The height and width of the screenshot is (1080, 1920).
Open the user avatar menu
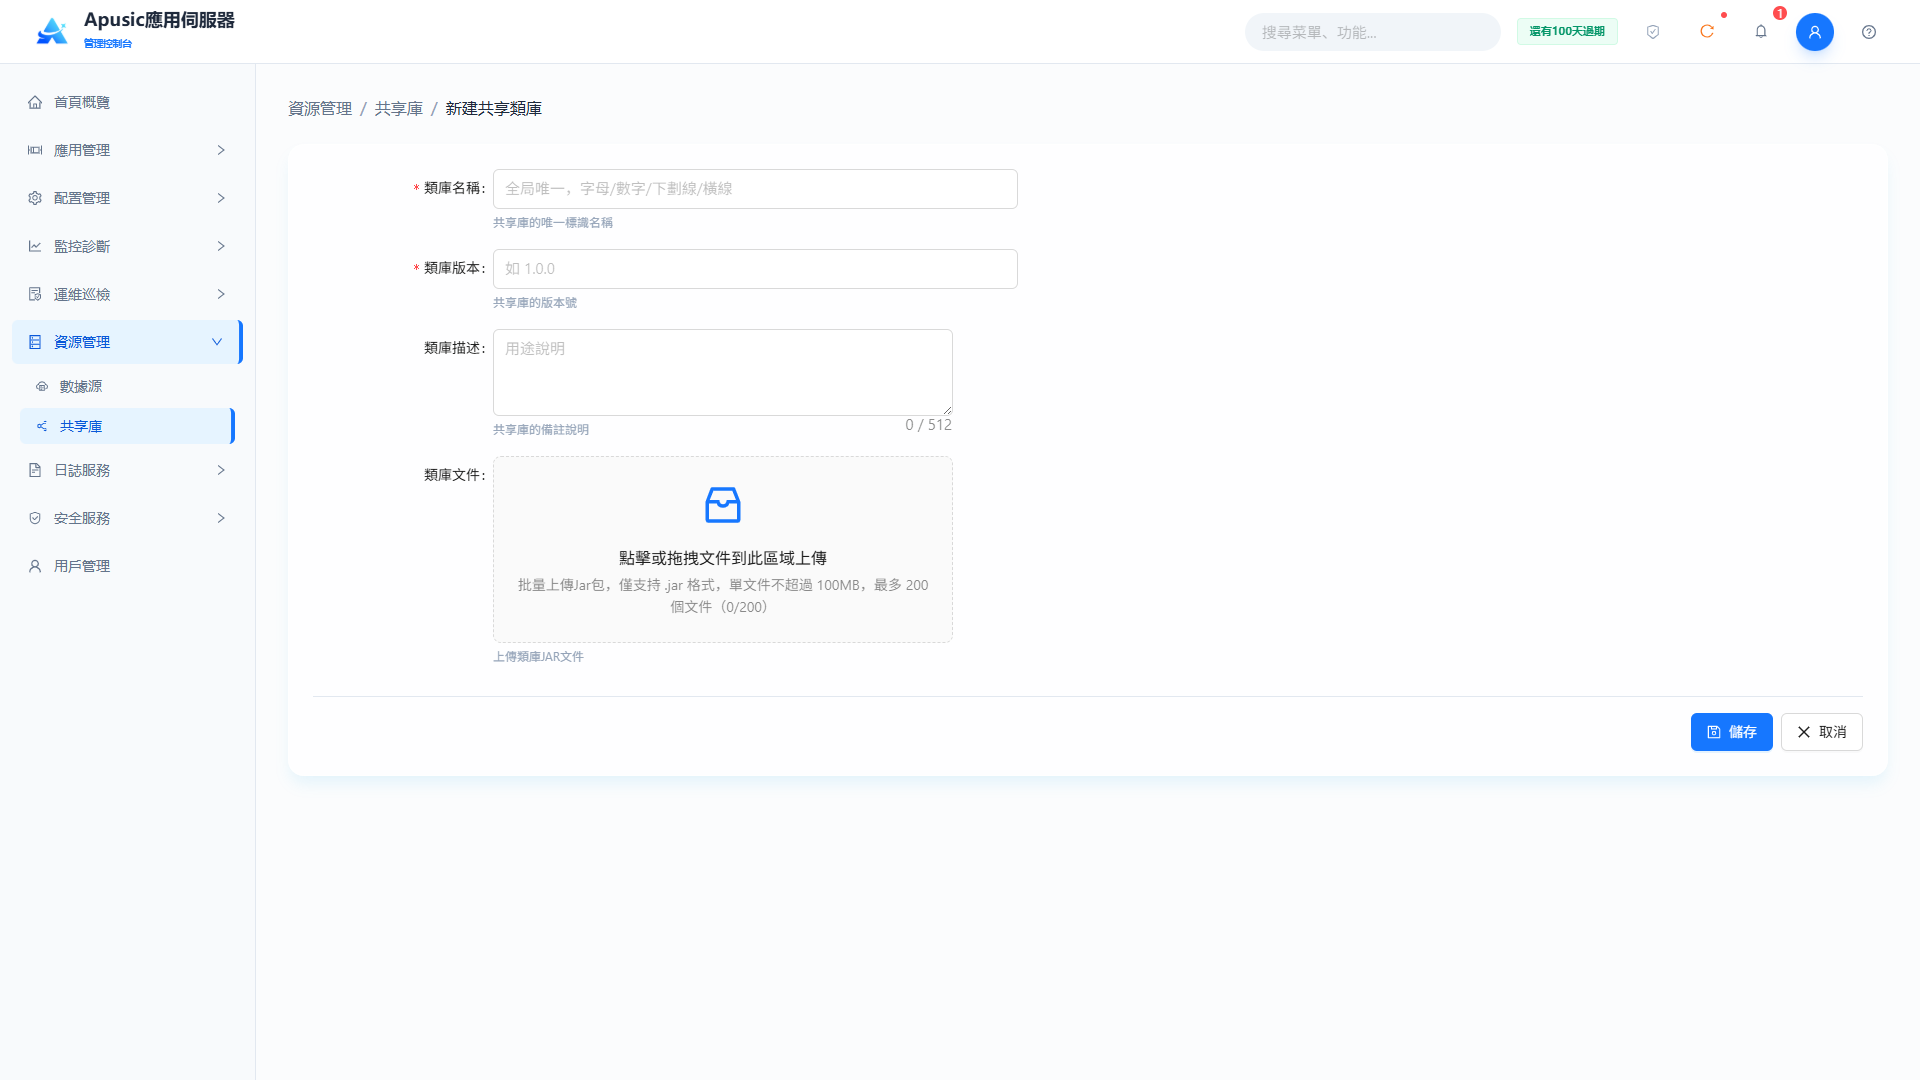1815,32
